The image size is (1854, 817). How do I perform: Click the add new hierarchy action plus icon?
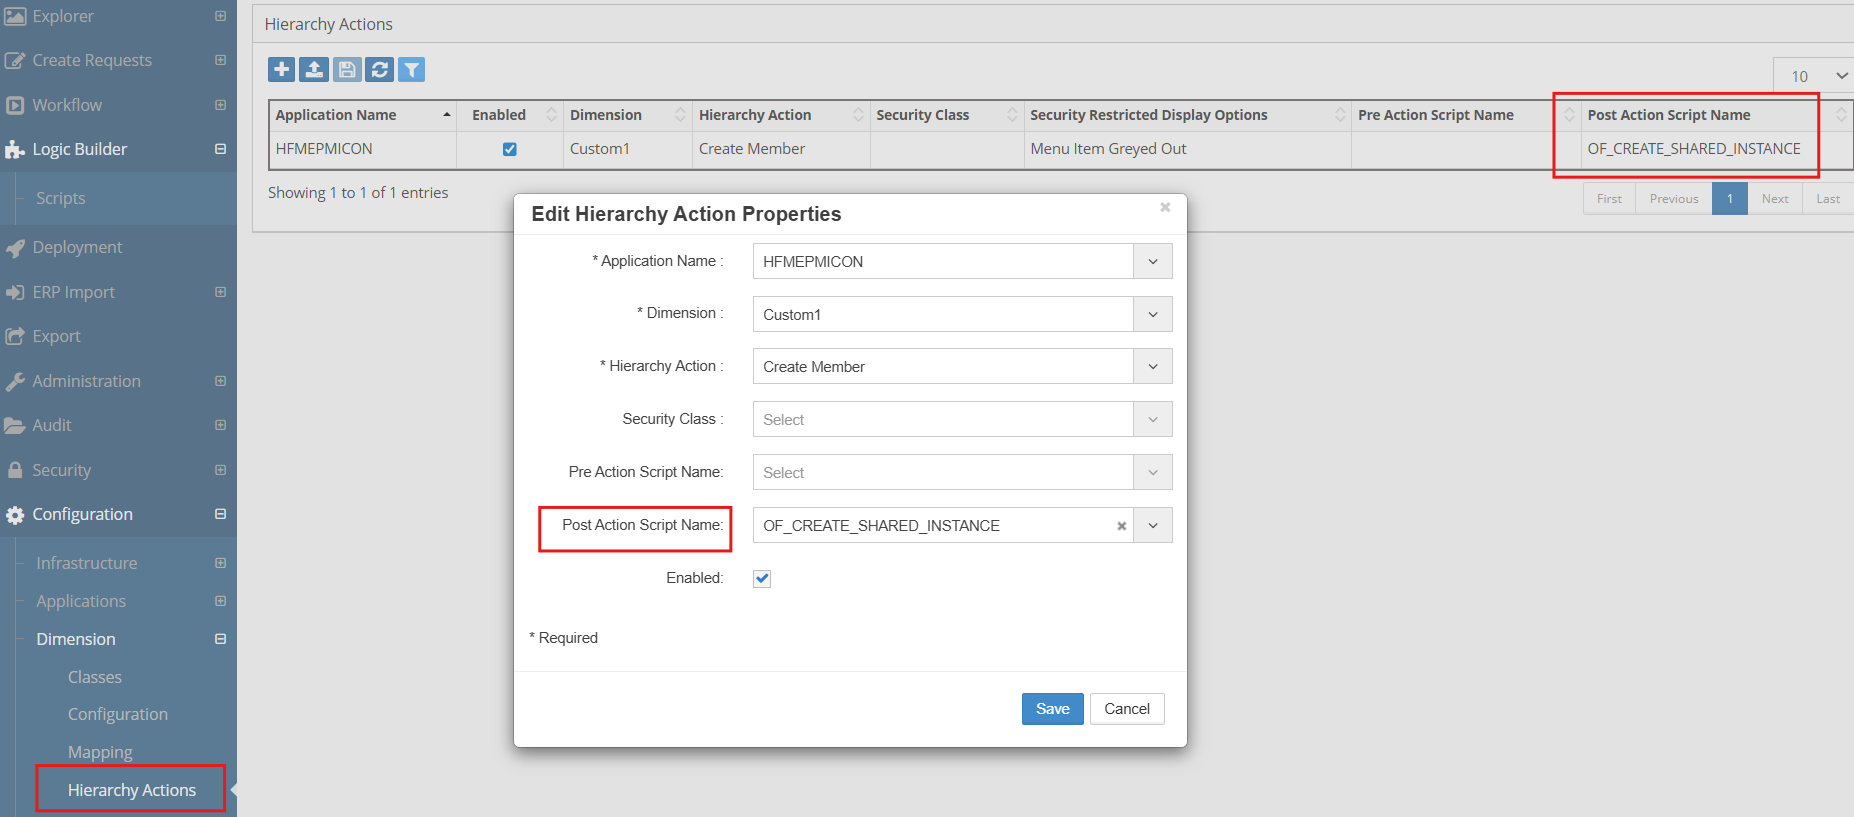pyautogui.click(x=282, y=69)
